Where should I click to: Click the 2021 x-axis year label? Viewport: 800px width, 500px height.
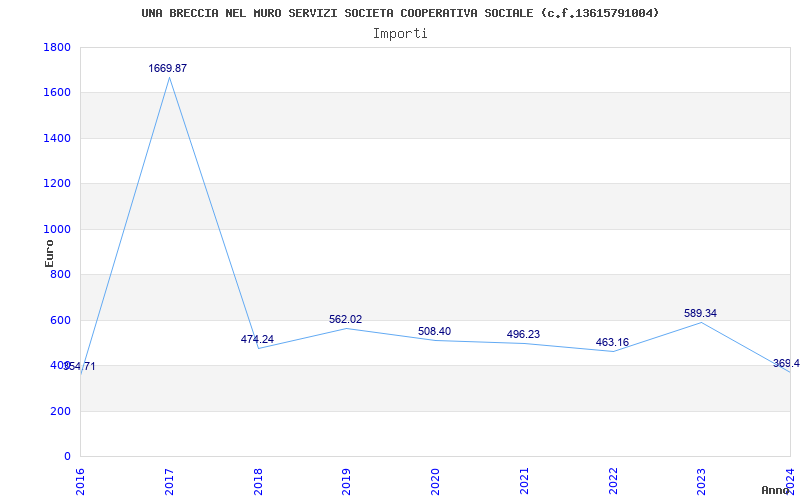[524, 482]
